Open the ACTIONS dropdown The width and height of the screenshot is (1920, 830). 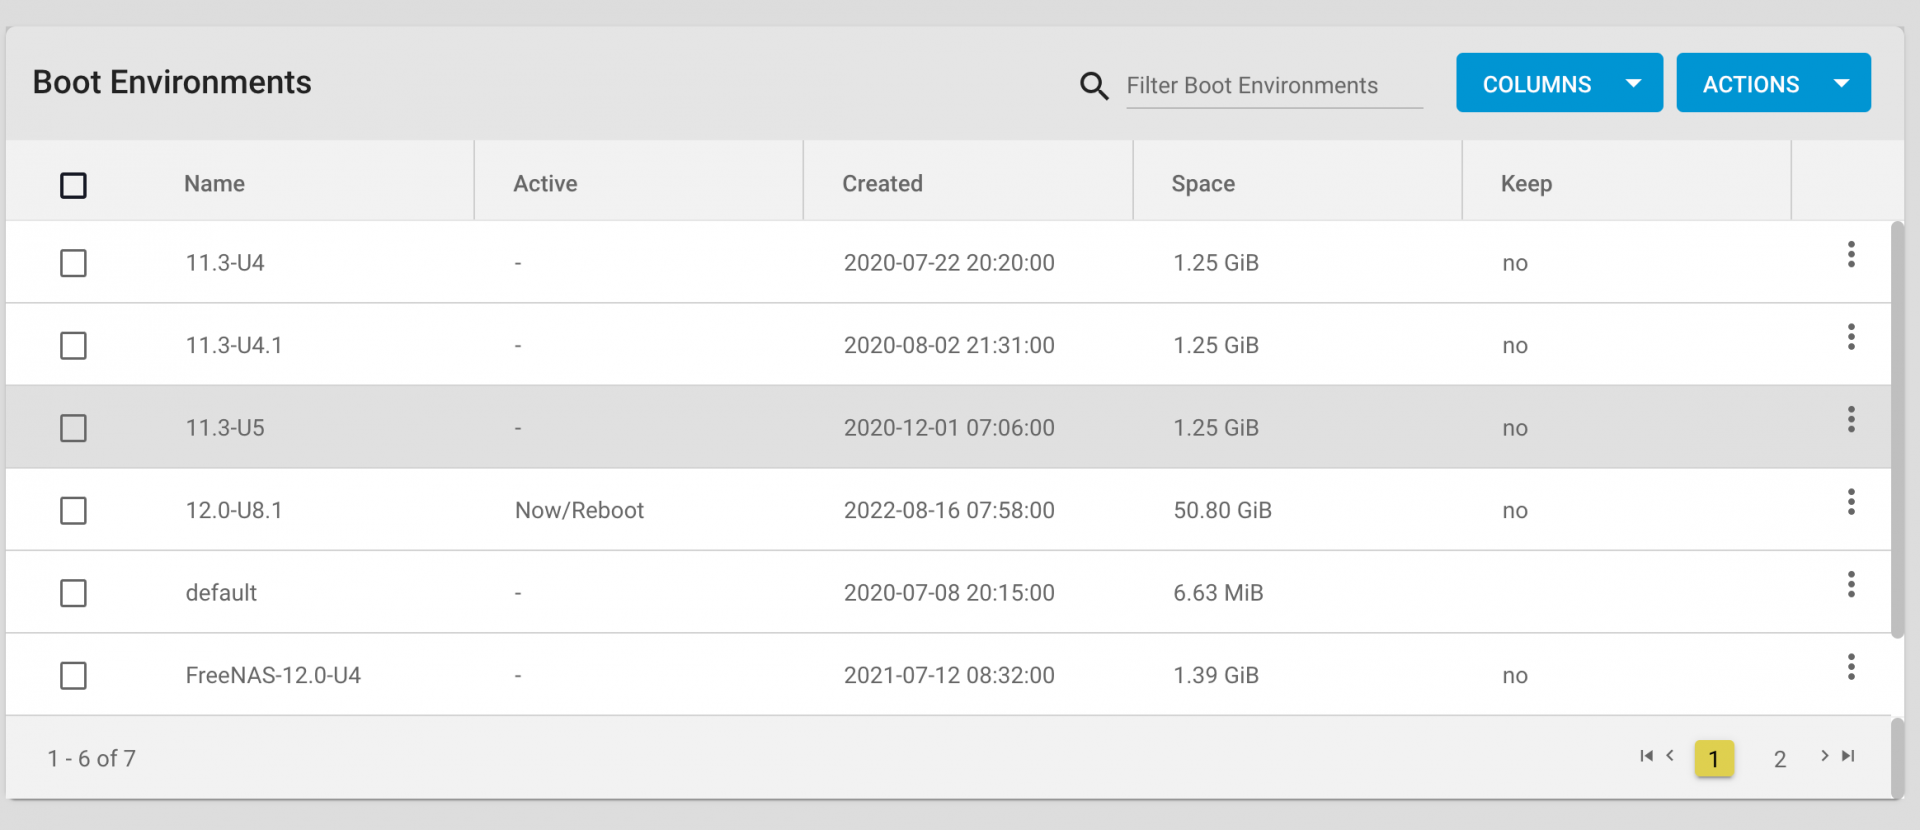(1772, 83)
